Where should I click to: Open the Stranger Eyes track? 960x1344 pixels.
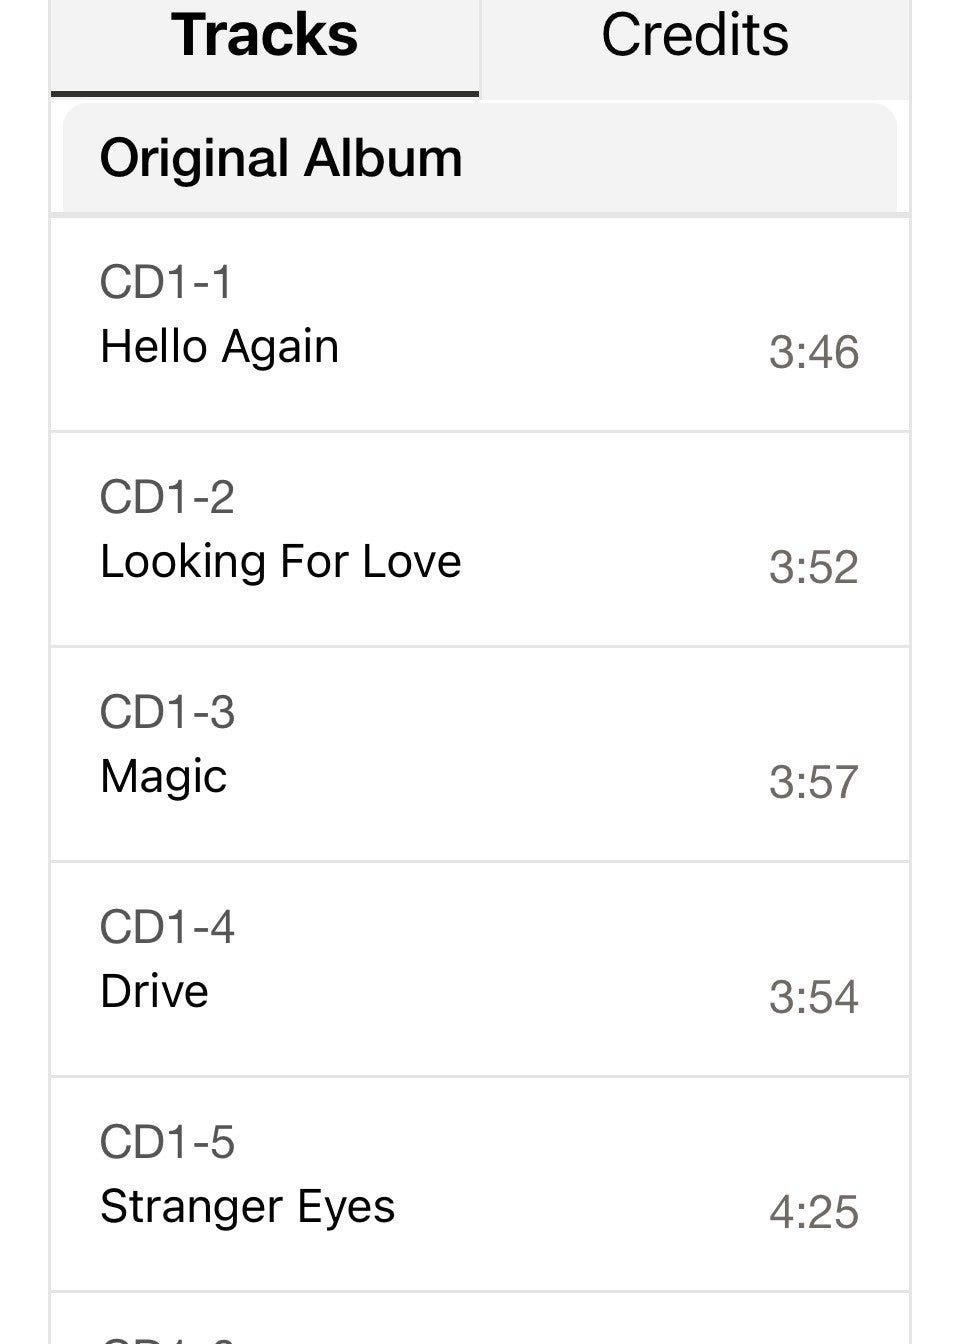point(480,1184)
